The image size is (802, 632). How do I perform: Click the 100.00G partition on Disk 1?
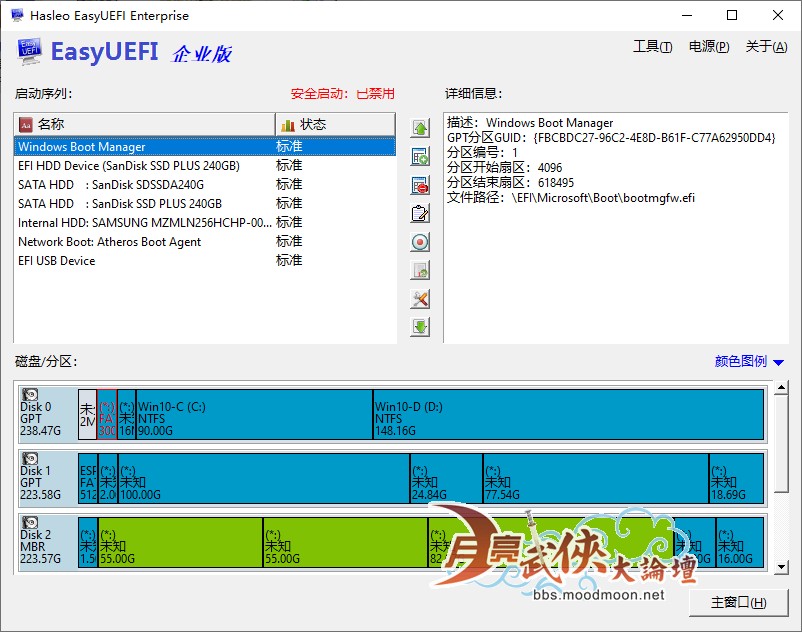click(264, 478)
